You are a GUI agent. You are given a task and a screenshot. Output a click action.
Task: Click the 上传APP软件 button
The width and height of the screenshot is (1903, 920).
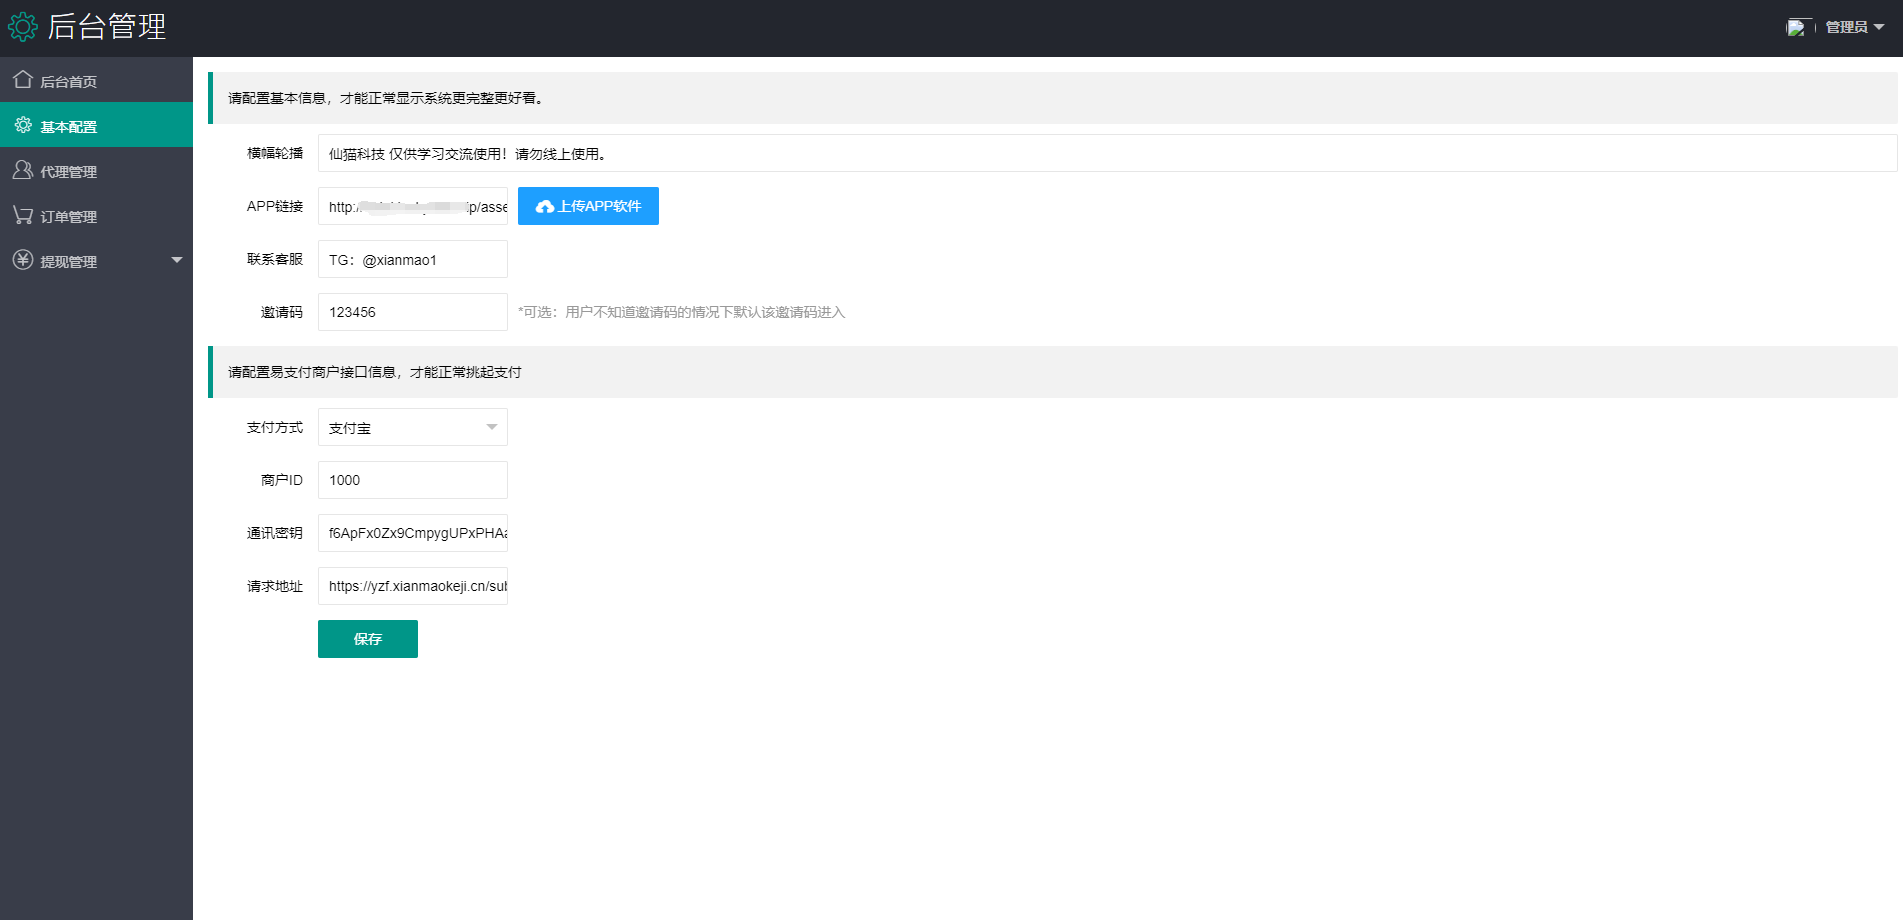pyautogui.click(x=588, y=206)
